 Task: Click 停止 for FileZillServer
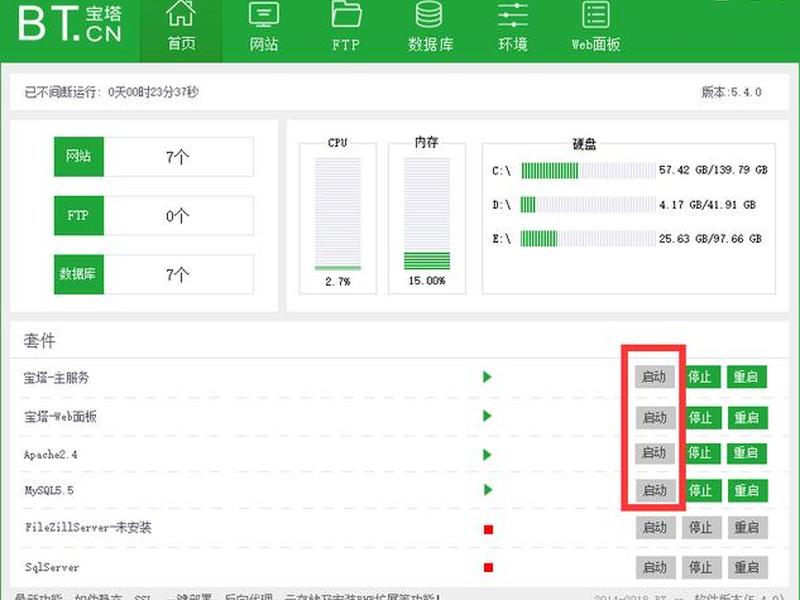pyautogui.click(x=702, y=527)
